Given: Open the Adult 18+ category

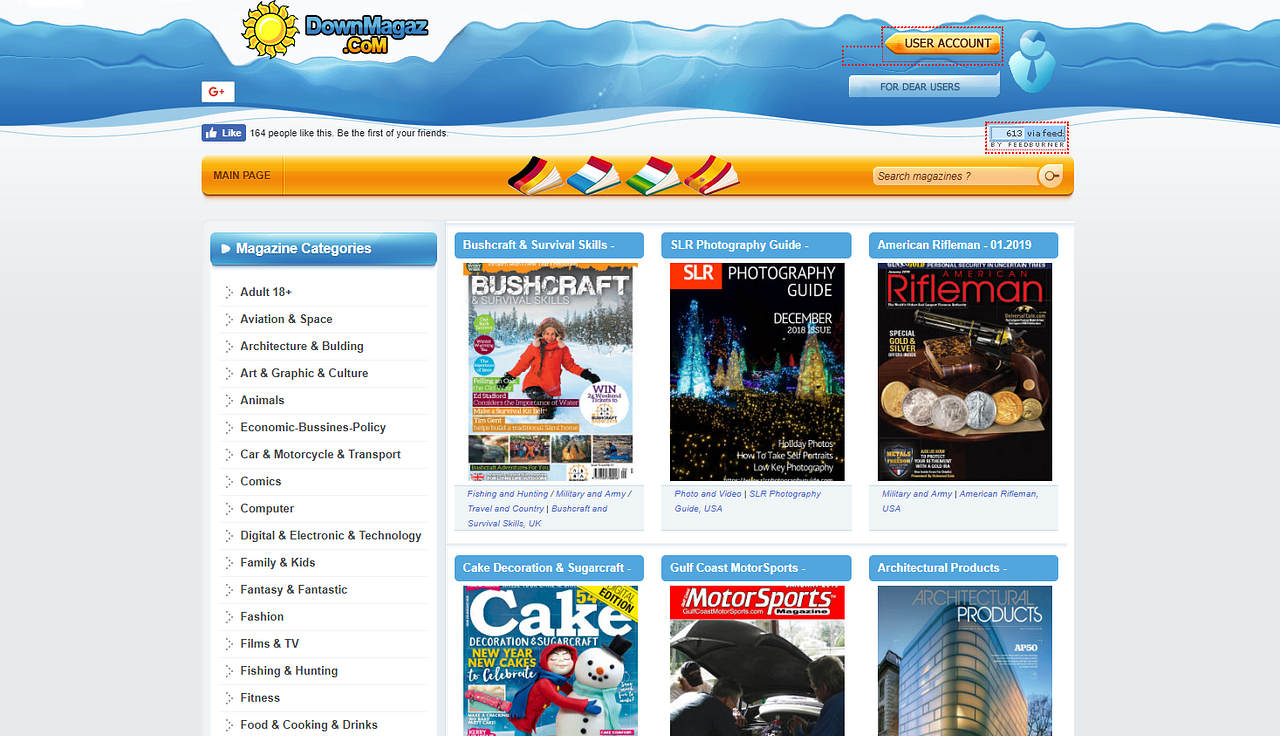Looking at the screenshot, I should (266, 292).
